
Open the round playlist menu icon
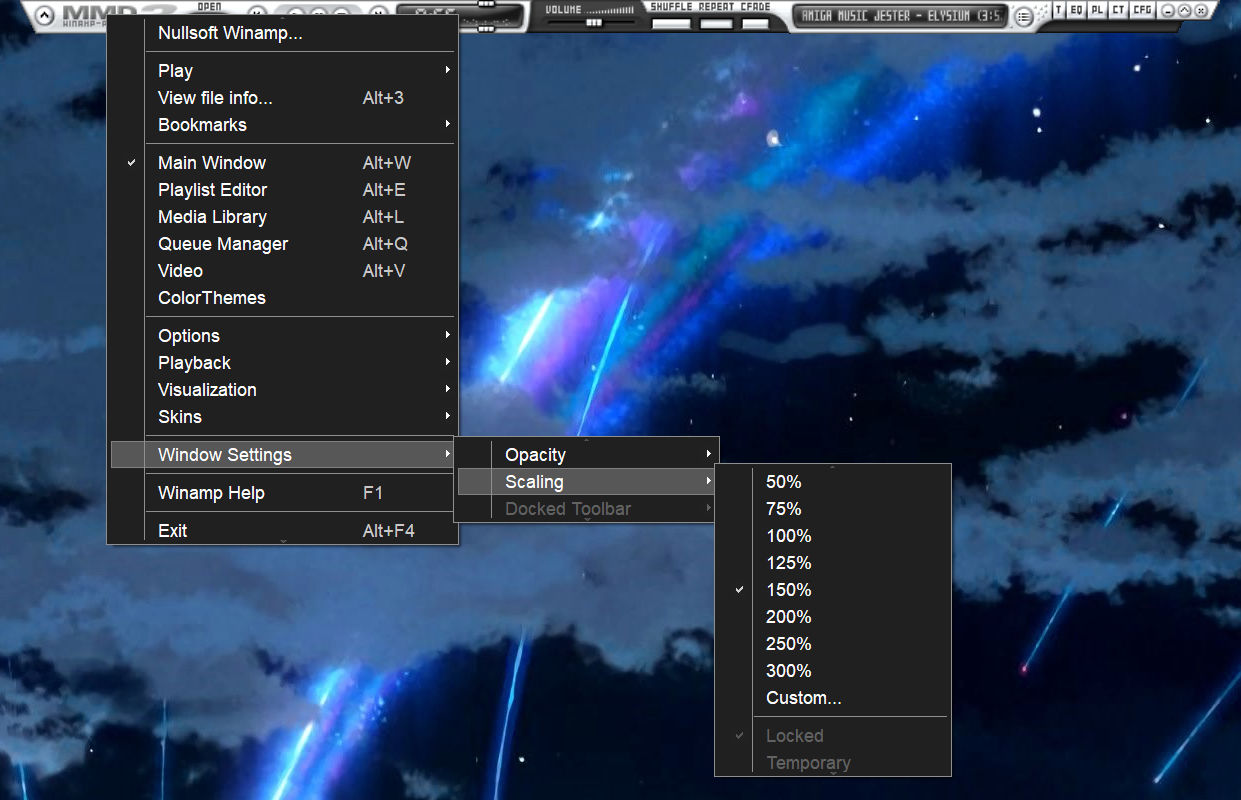[x=1023, y=16]
